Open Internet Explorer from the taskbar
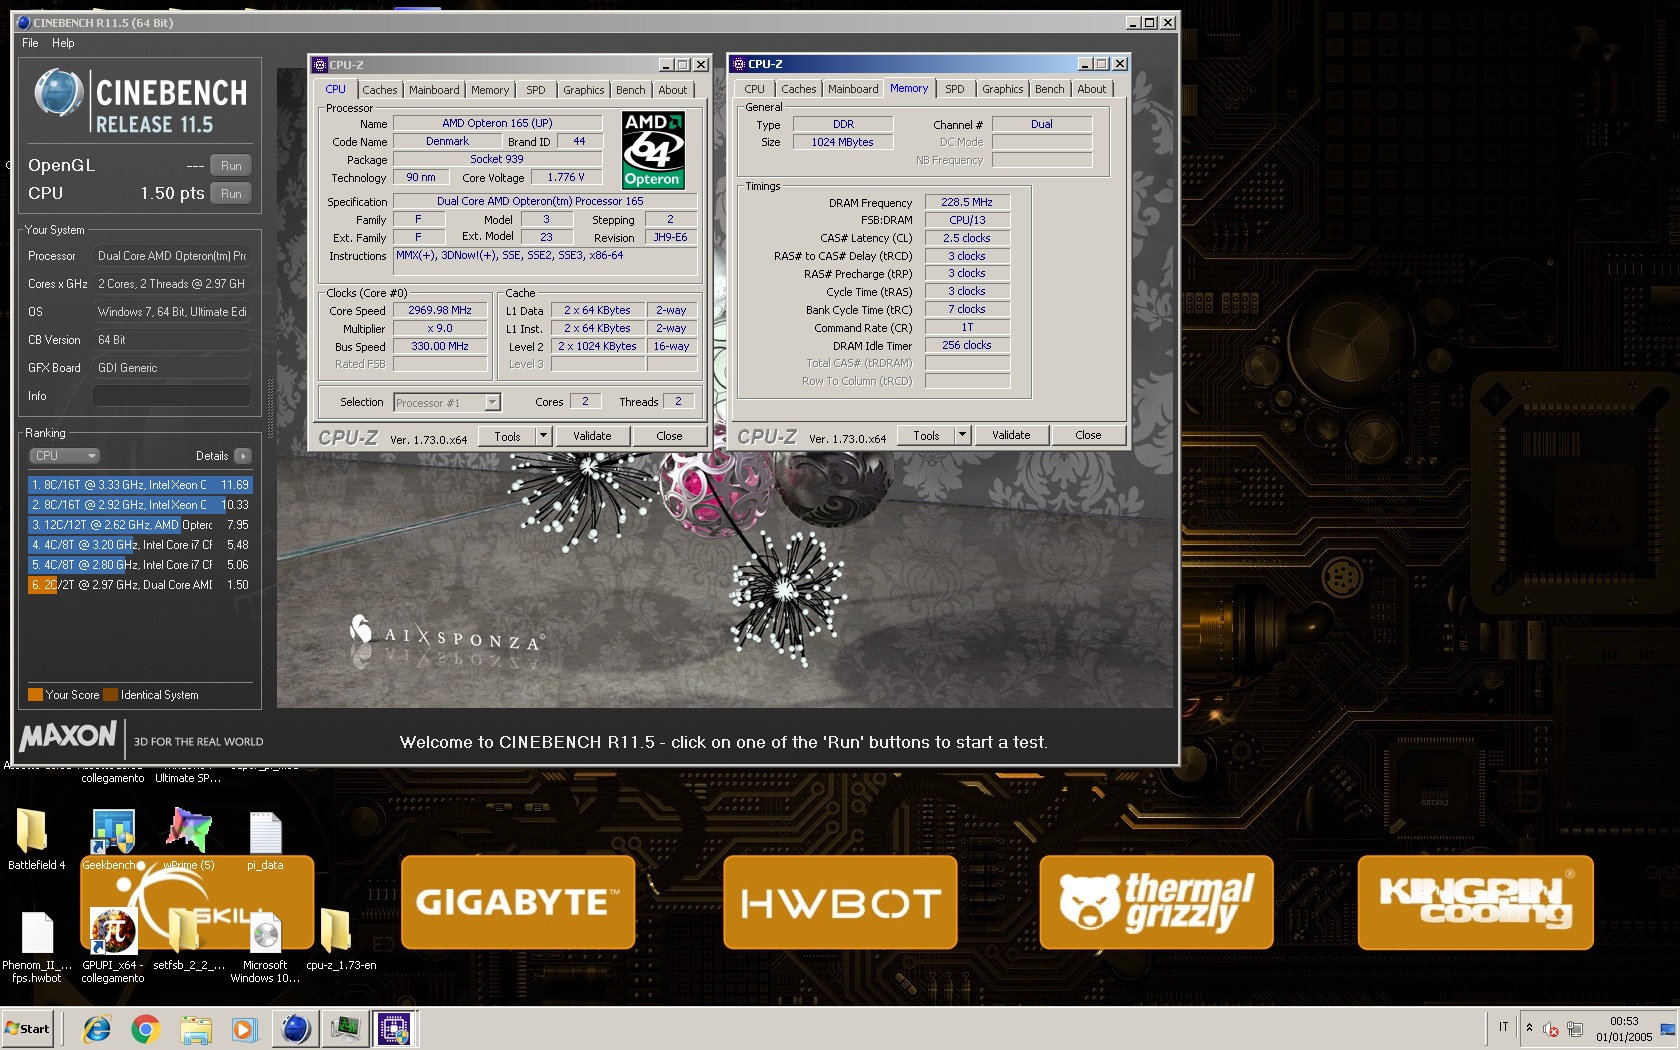 click(x=97, y=1029)
